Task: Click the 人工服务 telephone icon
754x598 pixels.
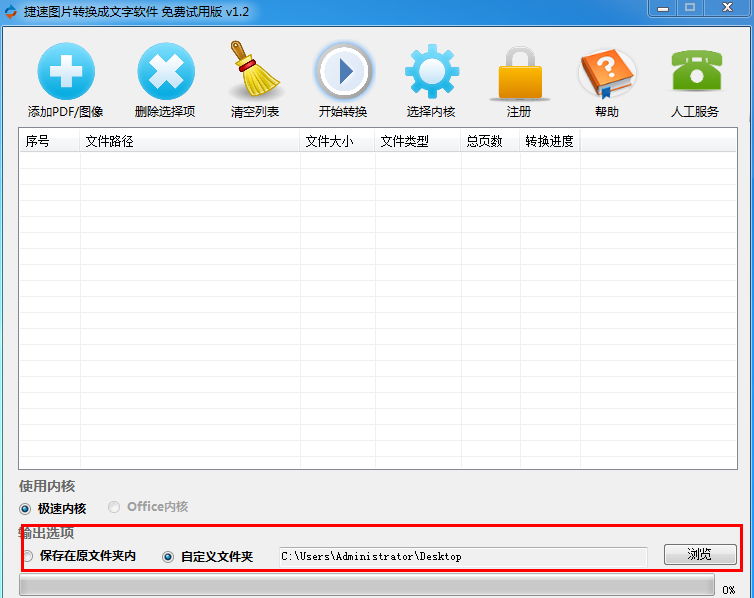Action: 696,70
